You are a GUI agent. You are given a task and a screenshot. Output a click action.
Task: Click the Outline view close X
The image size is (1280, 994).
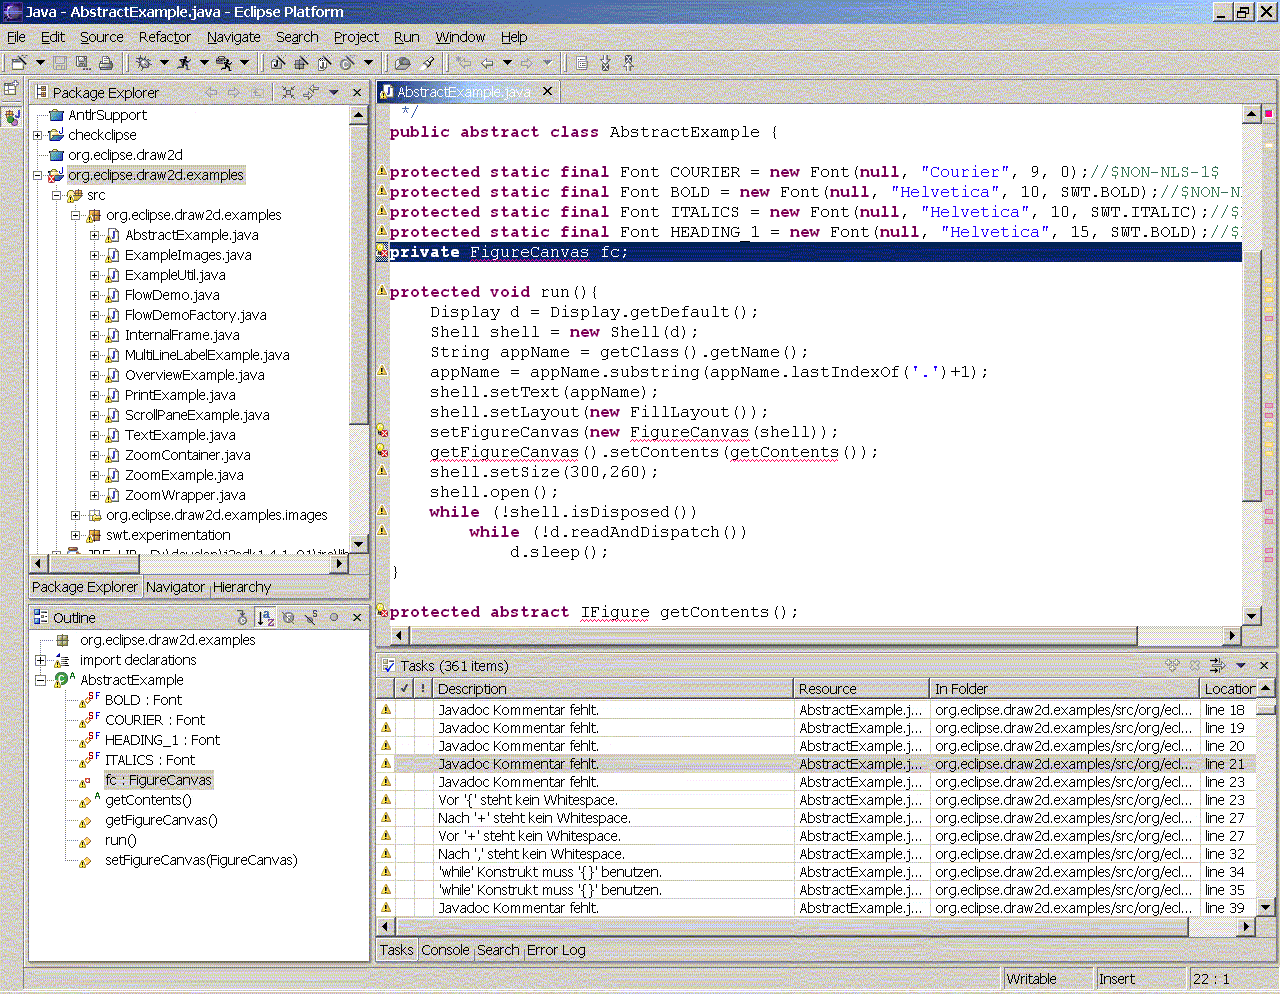tap(357, 618)
